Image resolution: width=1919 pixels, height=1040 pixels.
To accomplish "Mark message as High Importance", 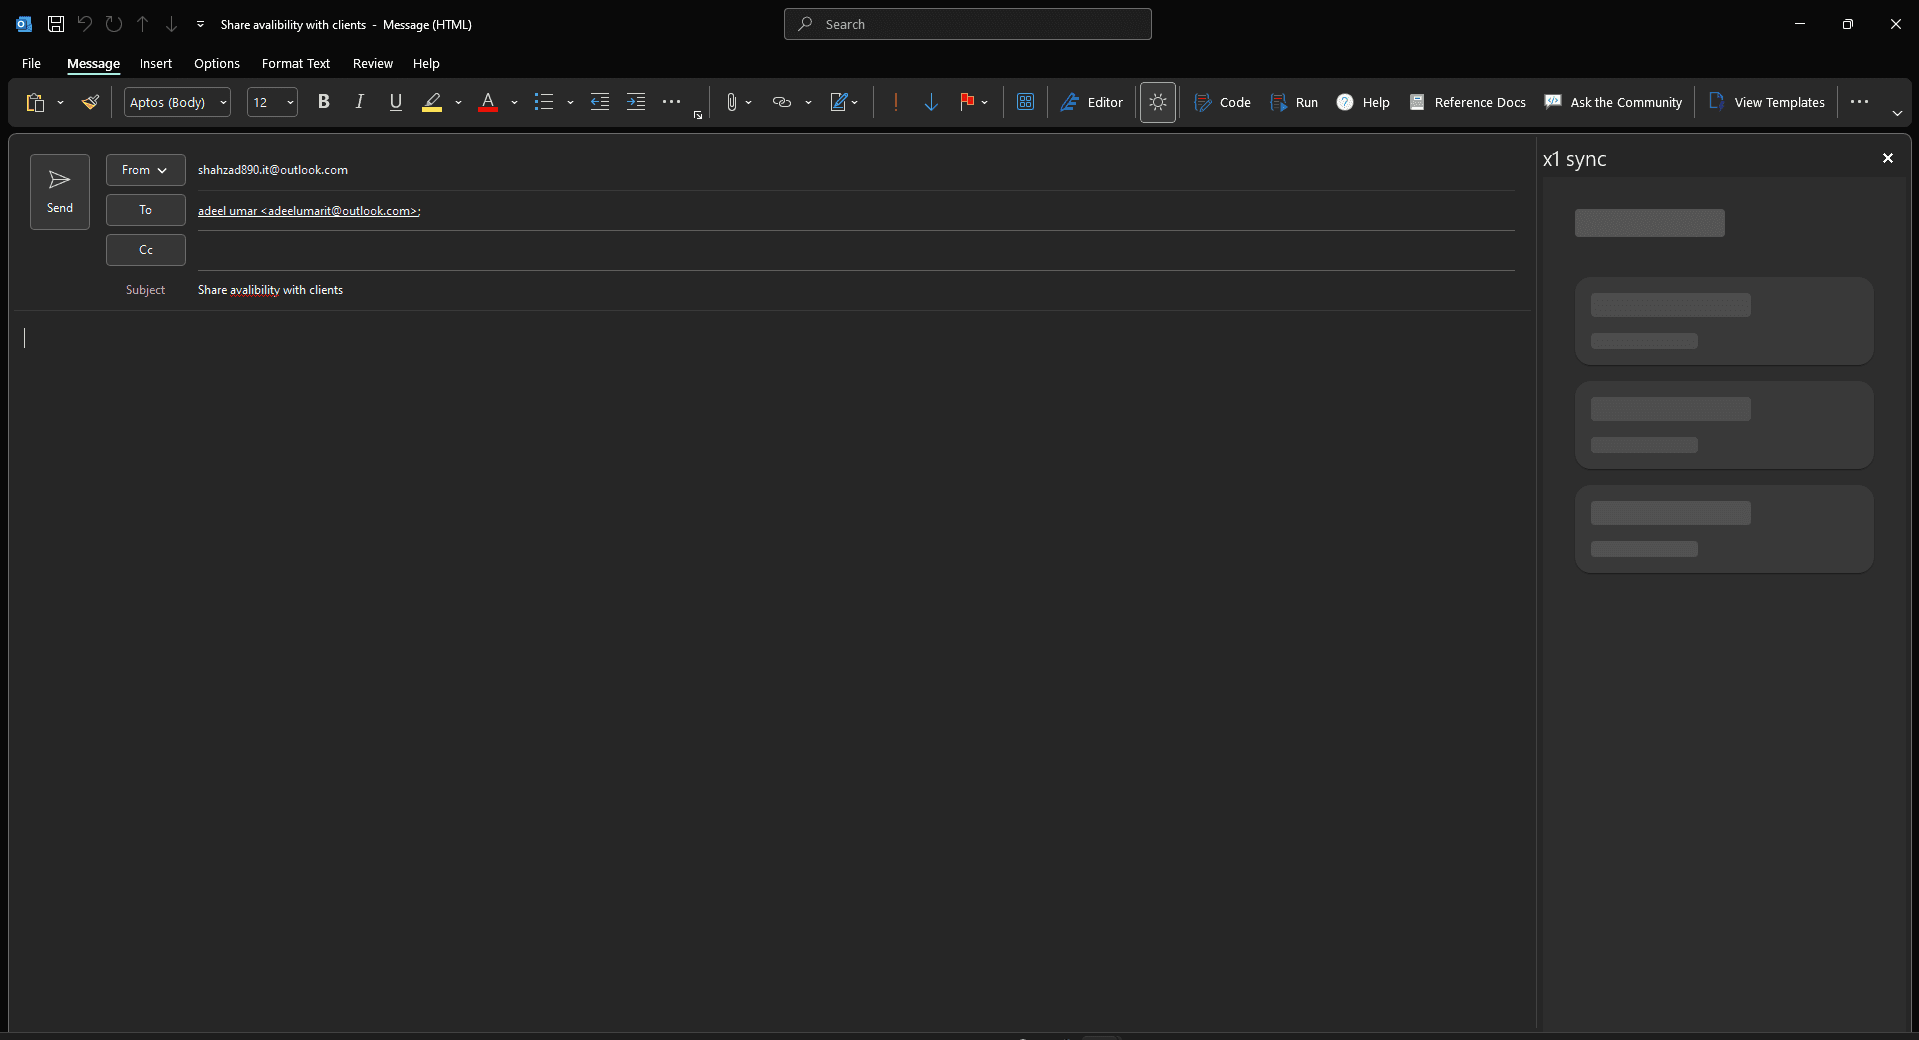I will pos(896,102).
